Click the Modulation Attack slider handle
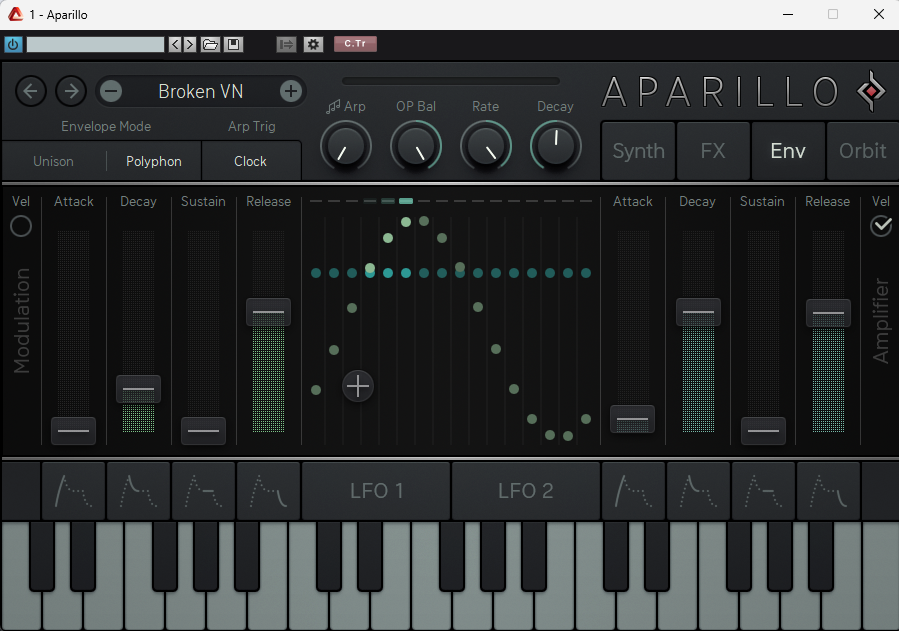This screenshot has height=631, width=899. click(73, 430)
